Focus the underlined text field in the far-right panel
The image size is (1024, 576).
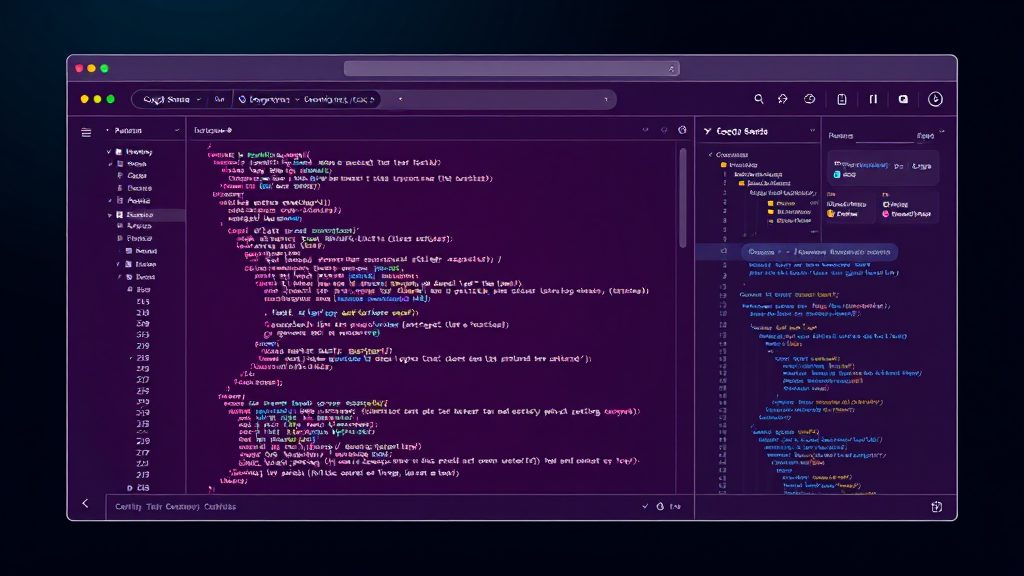pyautogui.click(x=884, y=136)
